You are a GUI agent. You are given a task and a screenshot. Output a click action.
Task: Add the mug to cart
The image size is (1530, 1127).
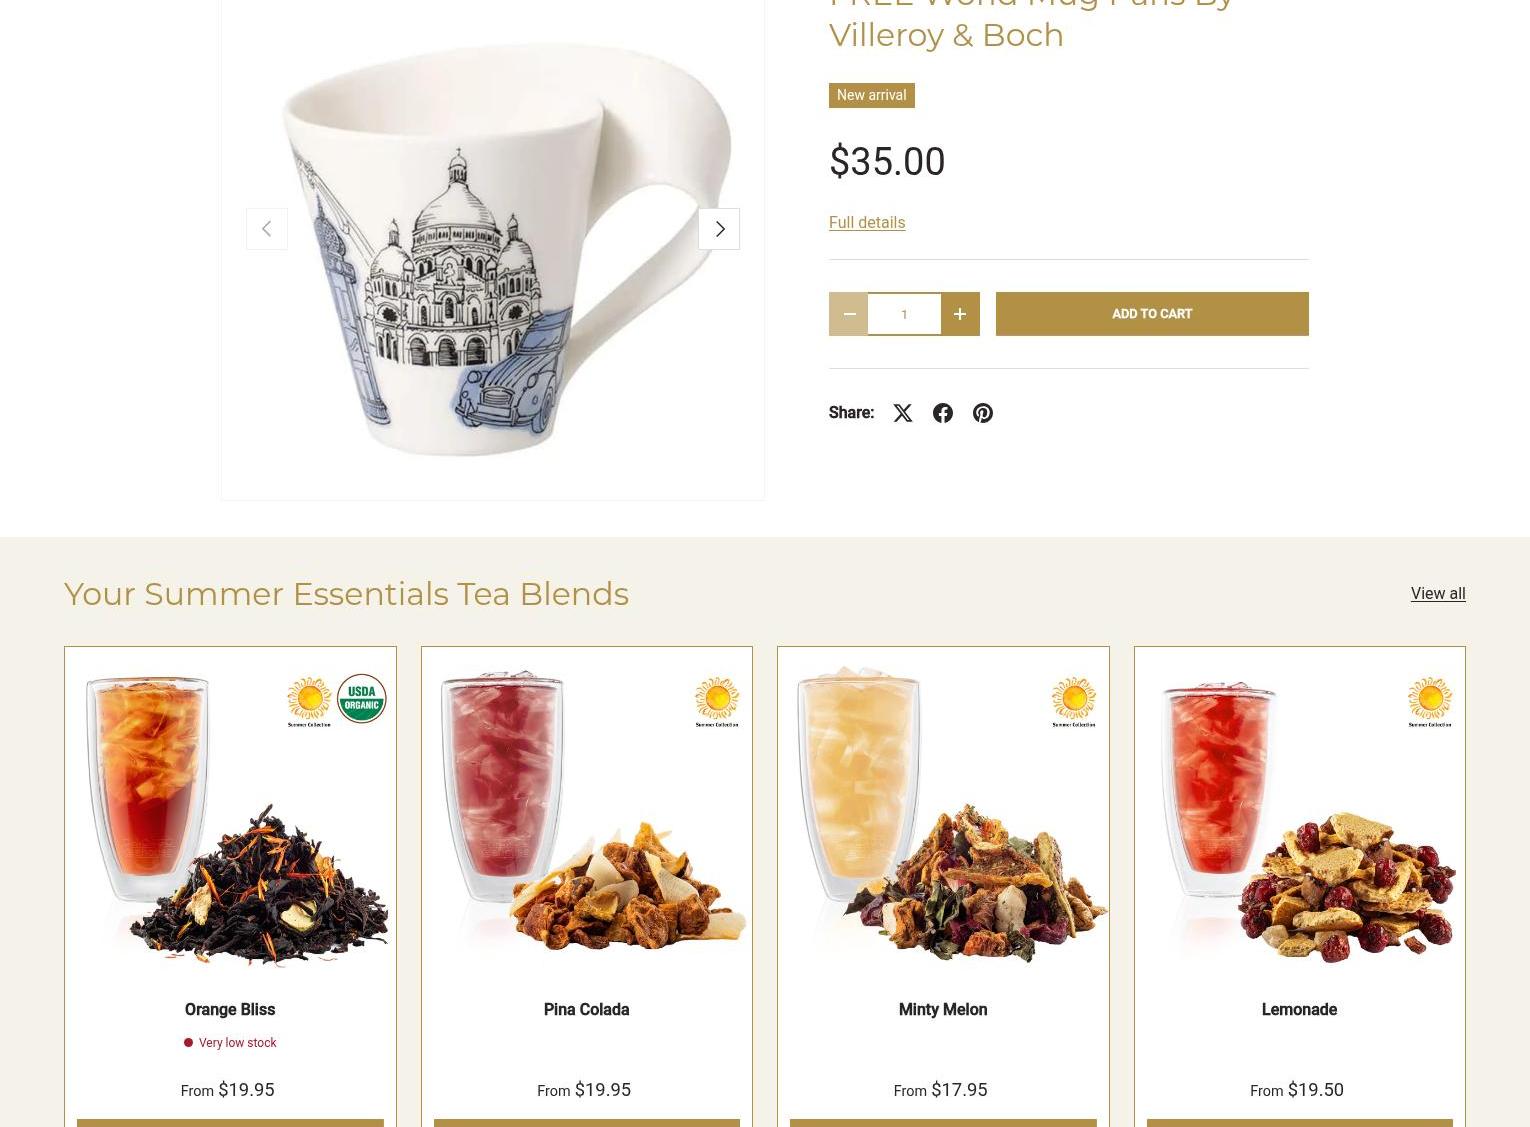click(x=1152, y=314)
